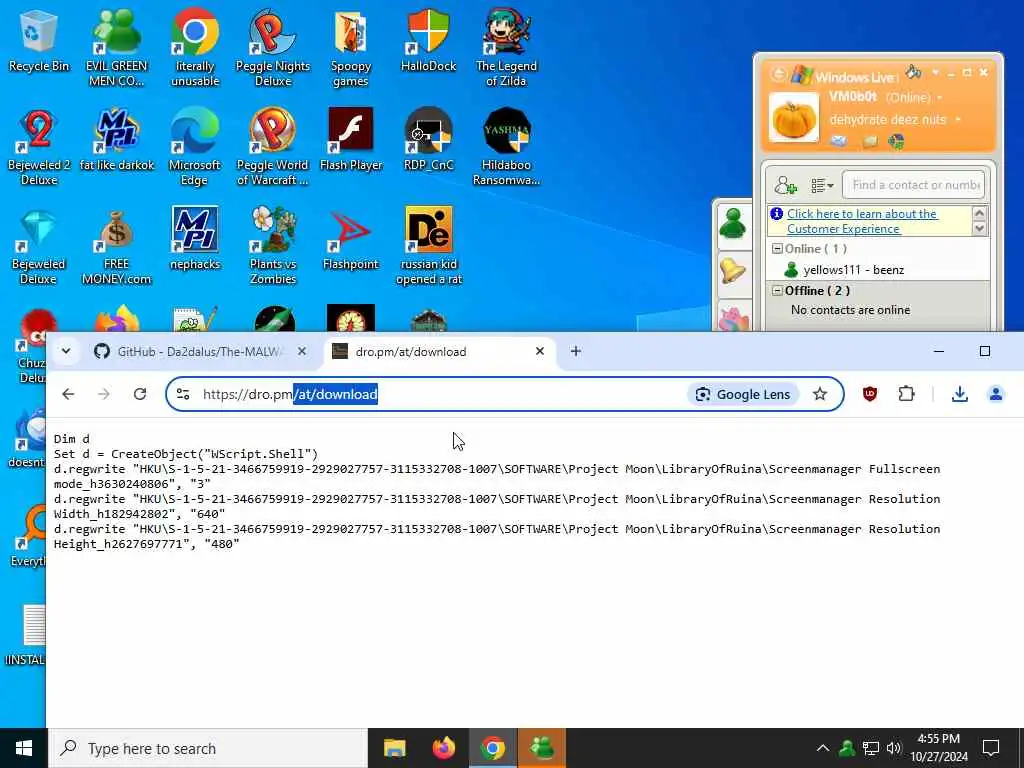Open Firefox from the taskbar

tap(444, 748)
